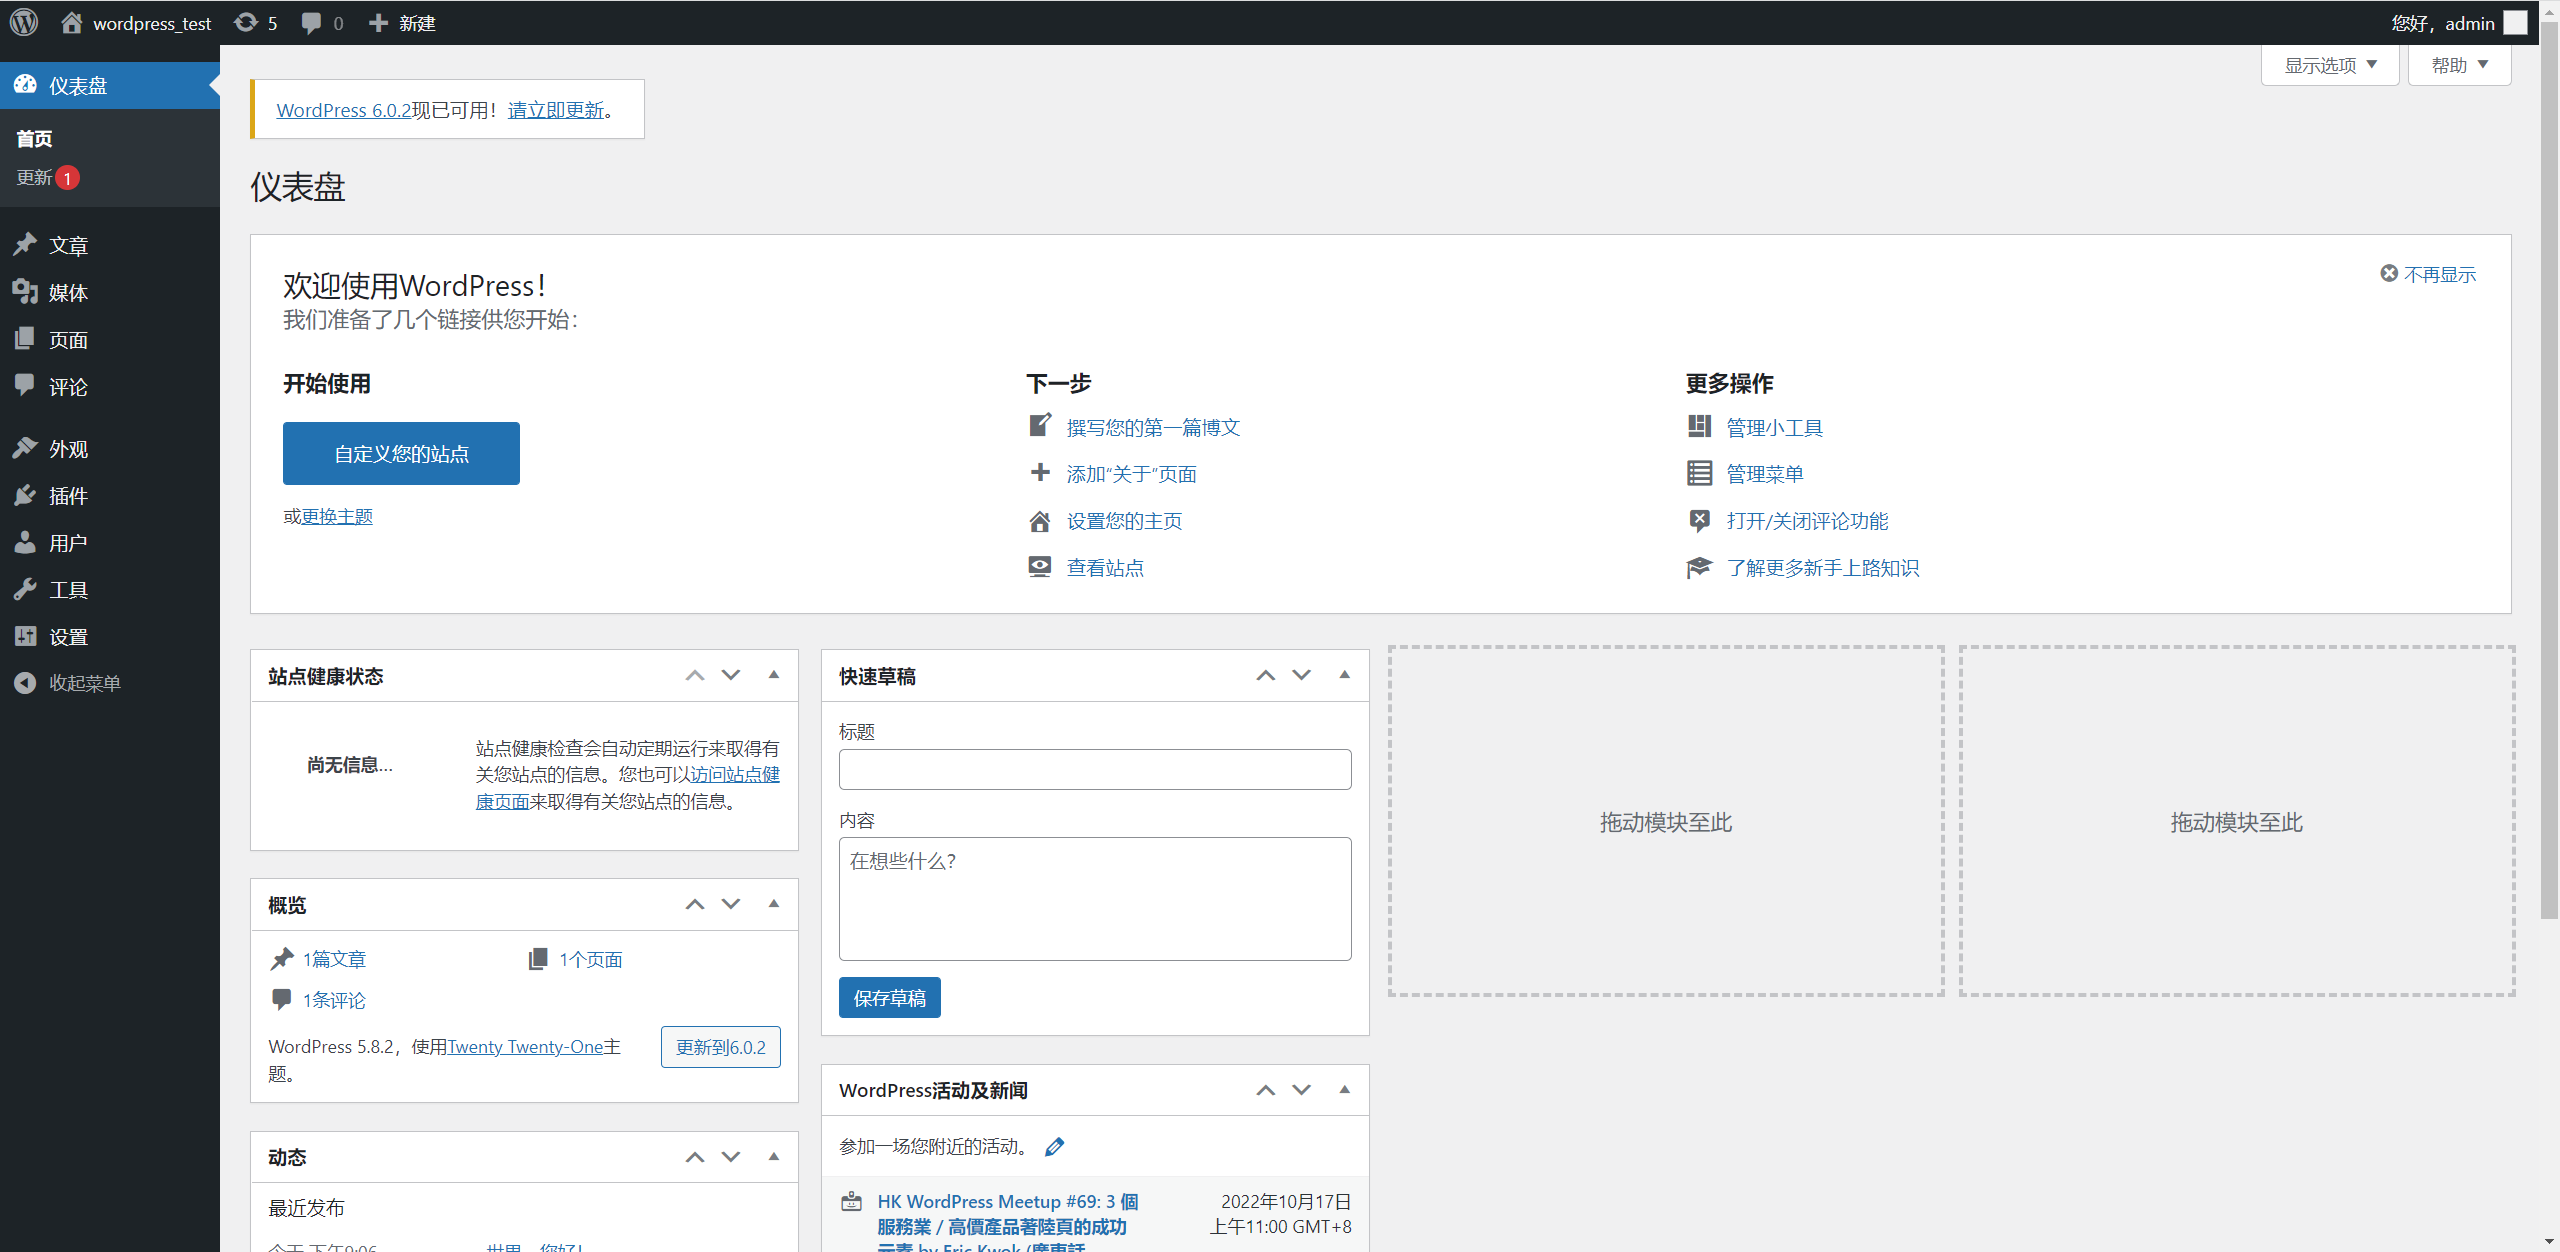Dismiss welcome panel with 不再显示 icon
2560x1252 pixels.
pos(2389,273)
